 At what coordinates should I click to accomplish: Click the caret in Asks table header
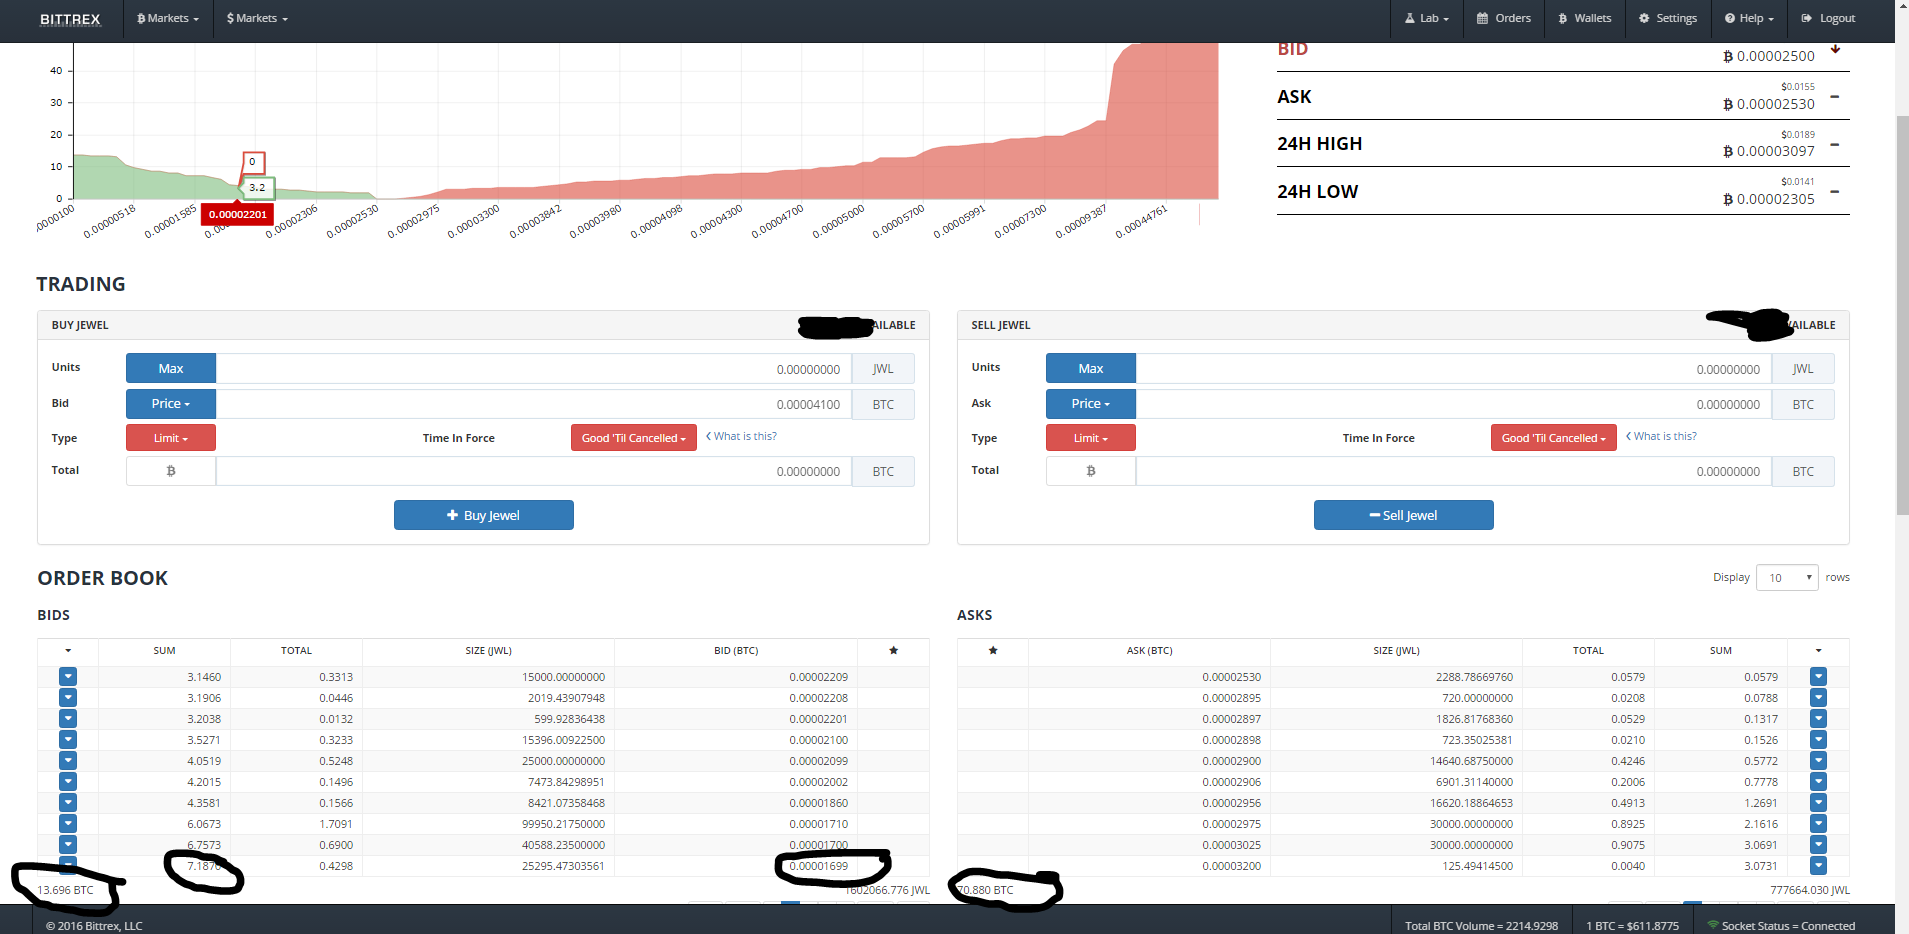[1818, 651]
